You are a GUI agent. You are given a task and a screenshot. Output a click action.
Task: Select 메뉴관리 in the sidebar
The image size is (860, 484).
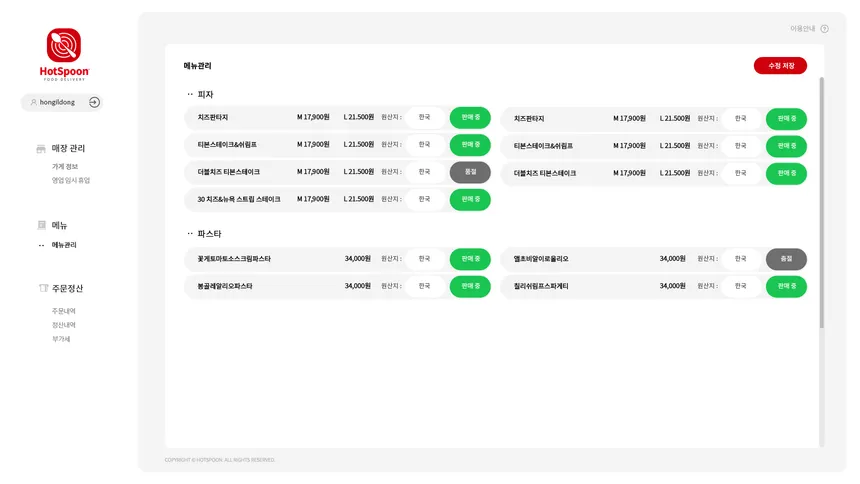coord(64,245)
